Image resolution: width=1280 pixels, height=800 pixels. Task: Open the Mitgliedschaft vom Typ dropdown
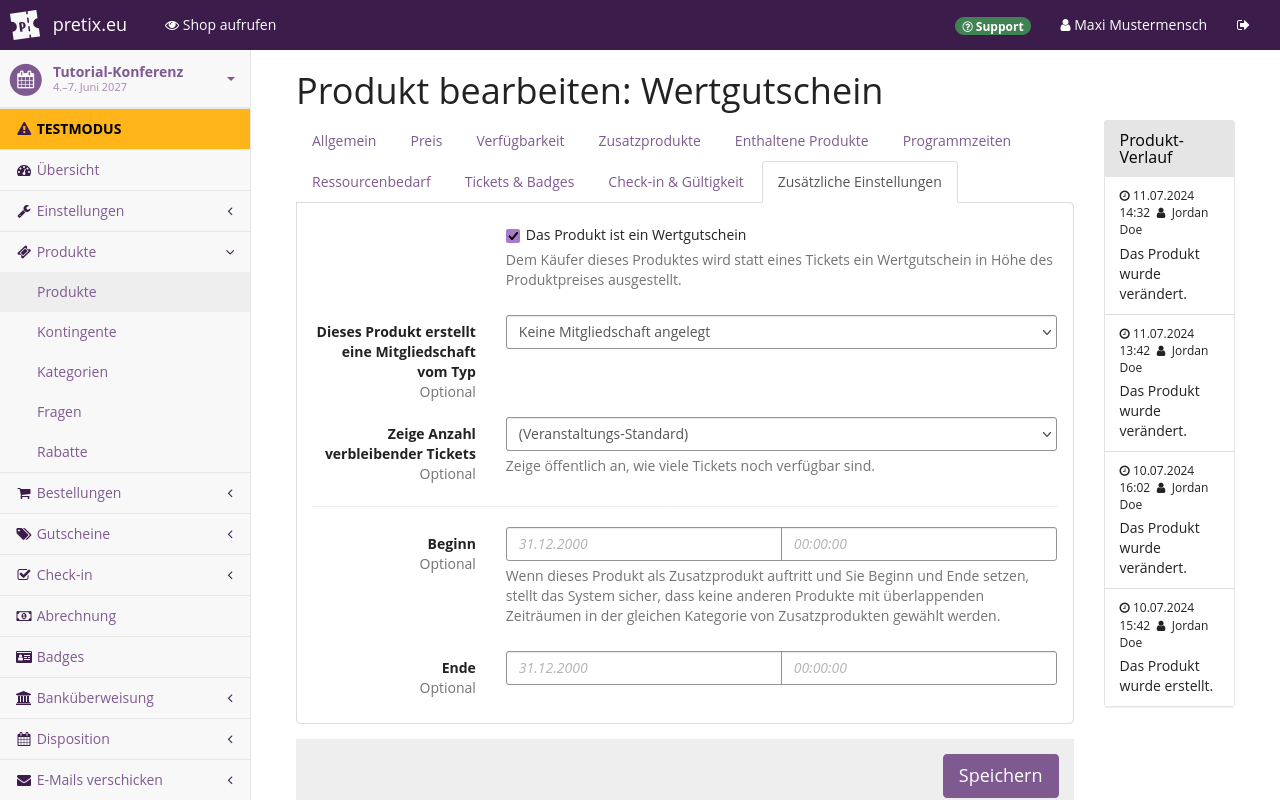781,332
